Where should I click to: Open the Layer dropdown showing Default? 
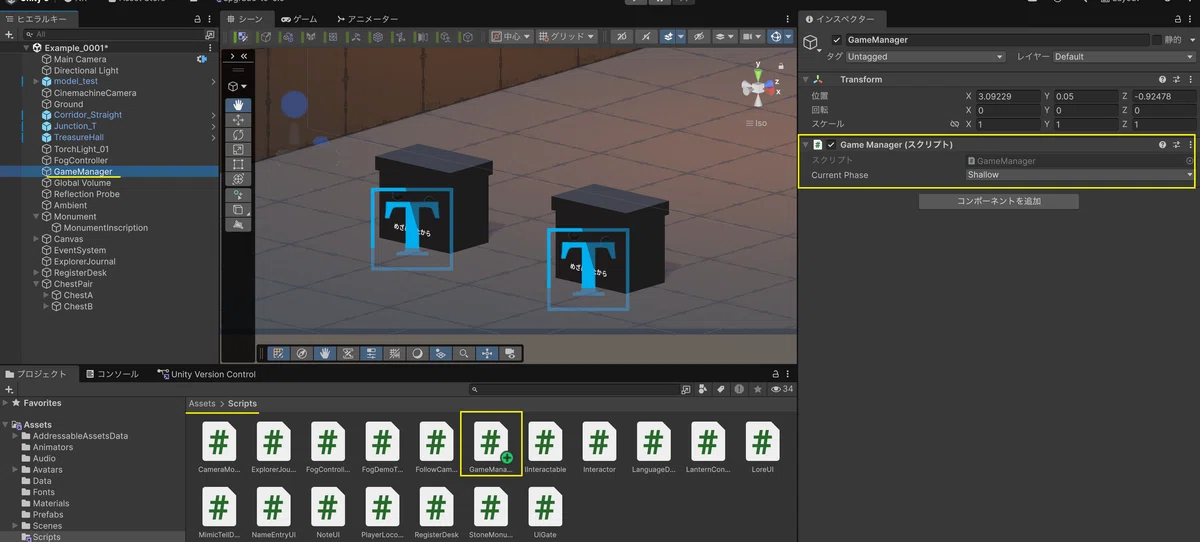1123,57
